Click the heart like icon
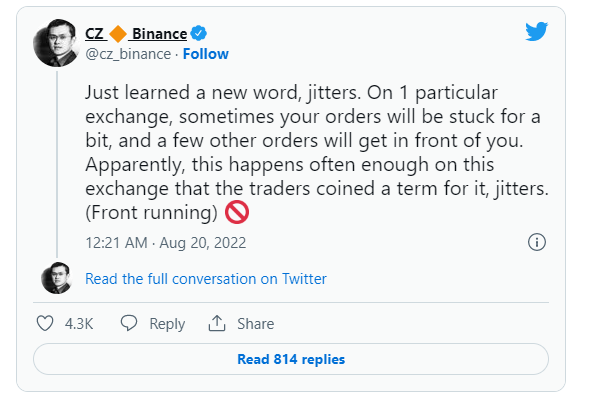 point(45,324)
